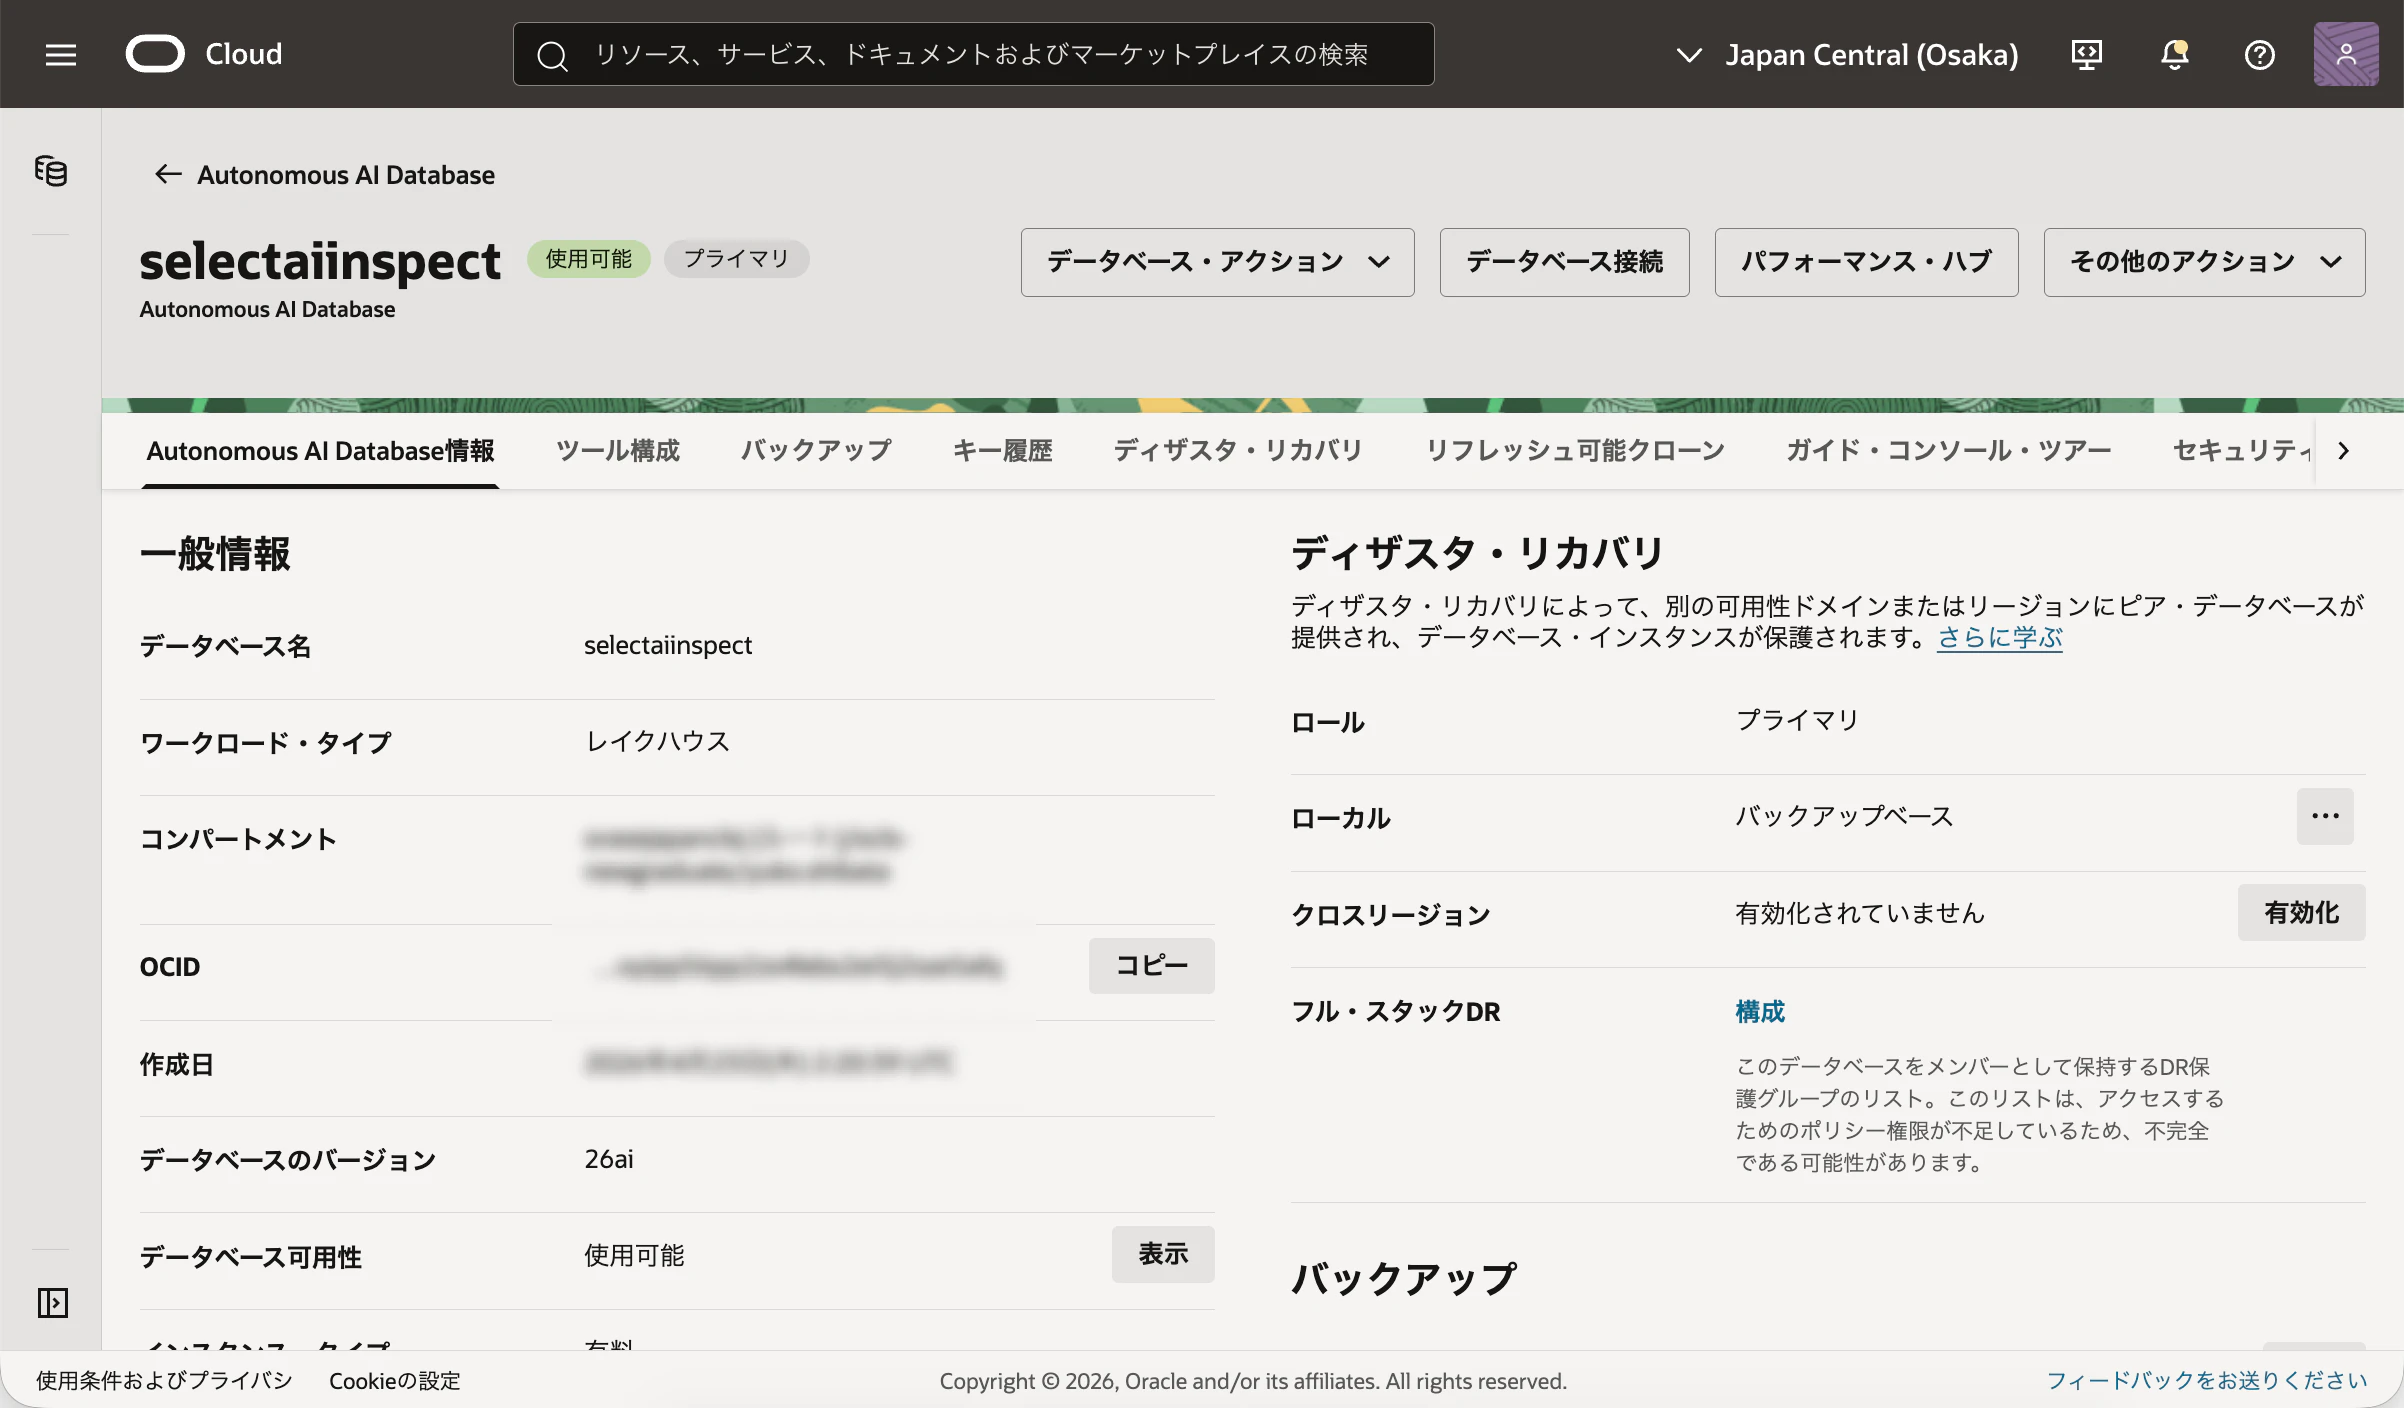Open the データベース・アクション dropdown
2404x1408 pixels.
(x=1217, y=262)
